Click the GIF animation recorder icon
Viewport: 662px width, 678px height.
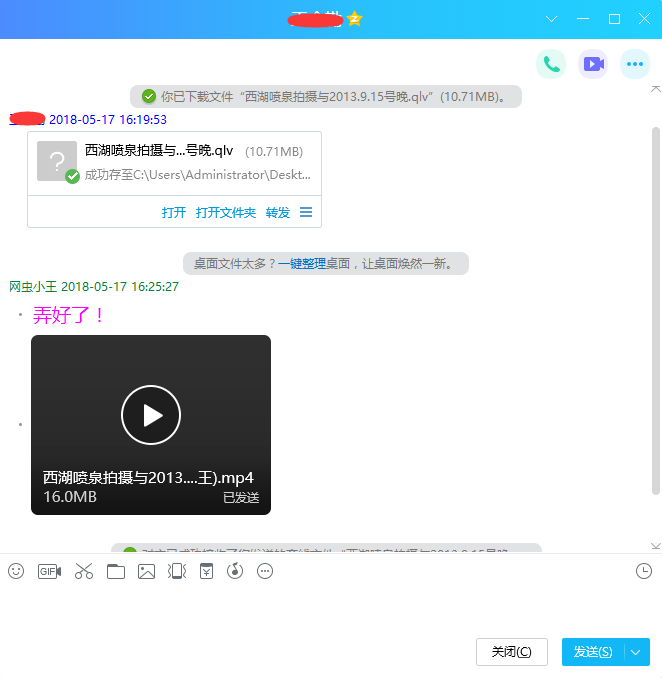click(49, 571)
